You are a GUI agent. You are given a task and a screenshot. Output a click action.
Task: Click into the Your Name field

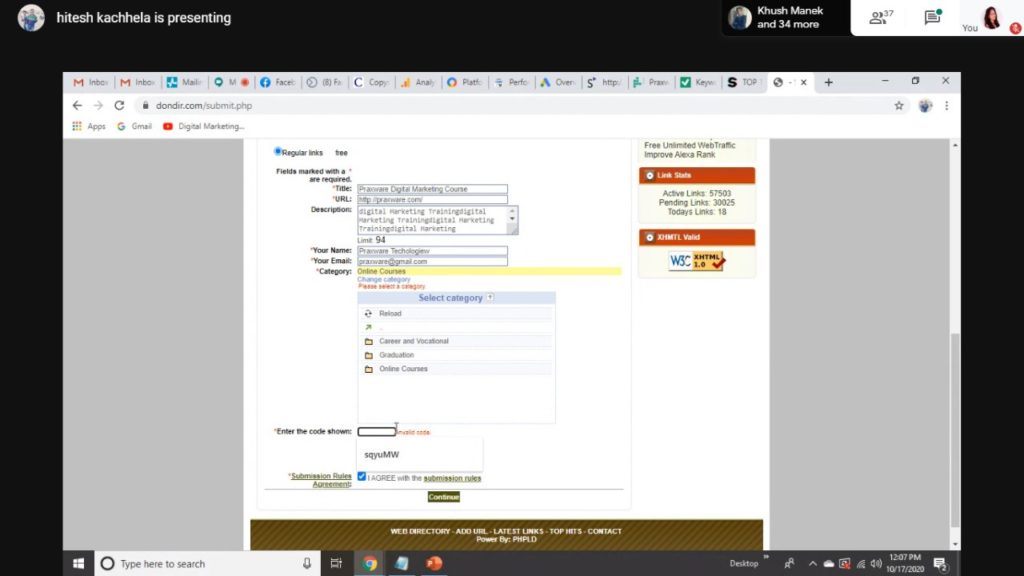(x=432, y=251)
